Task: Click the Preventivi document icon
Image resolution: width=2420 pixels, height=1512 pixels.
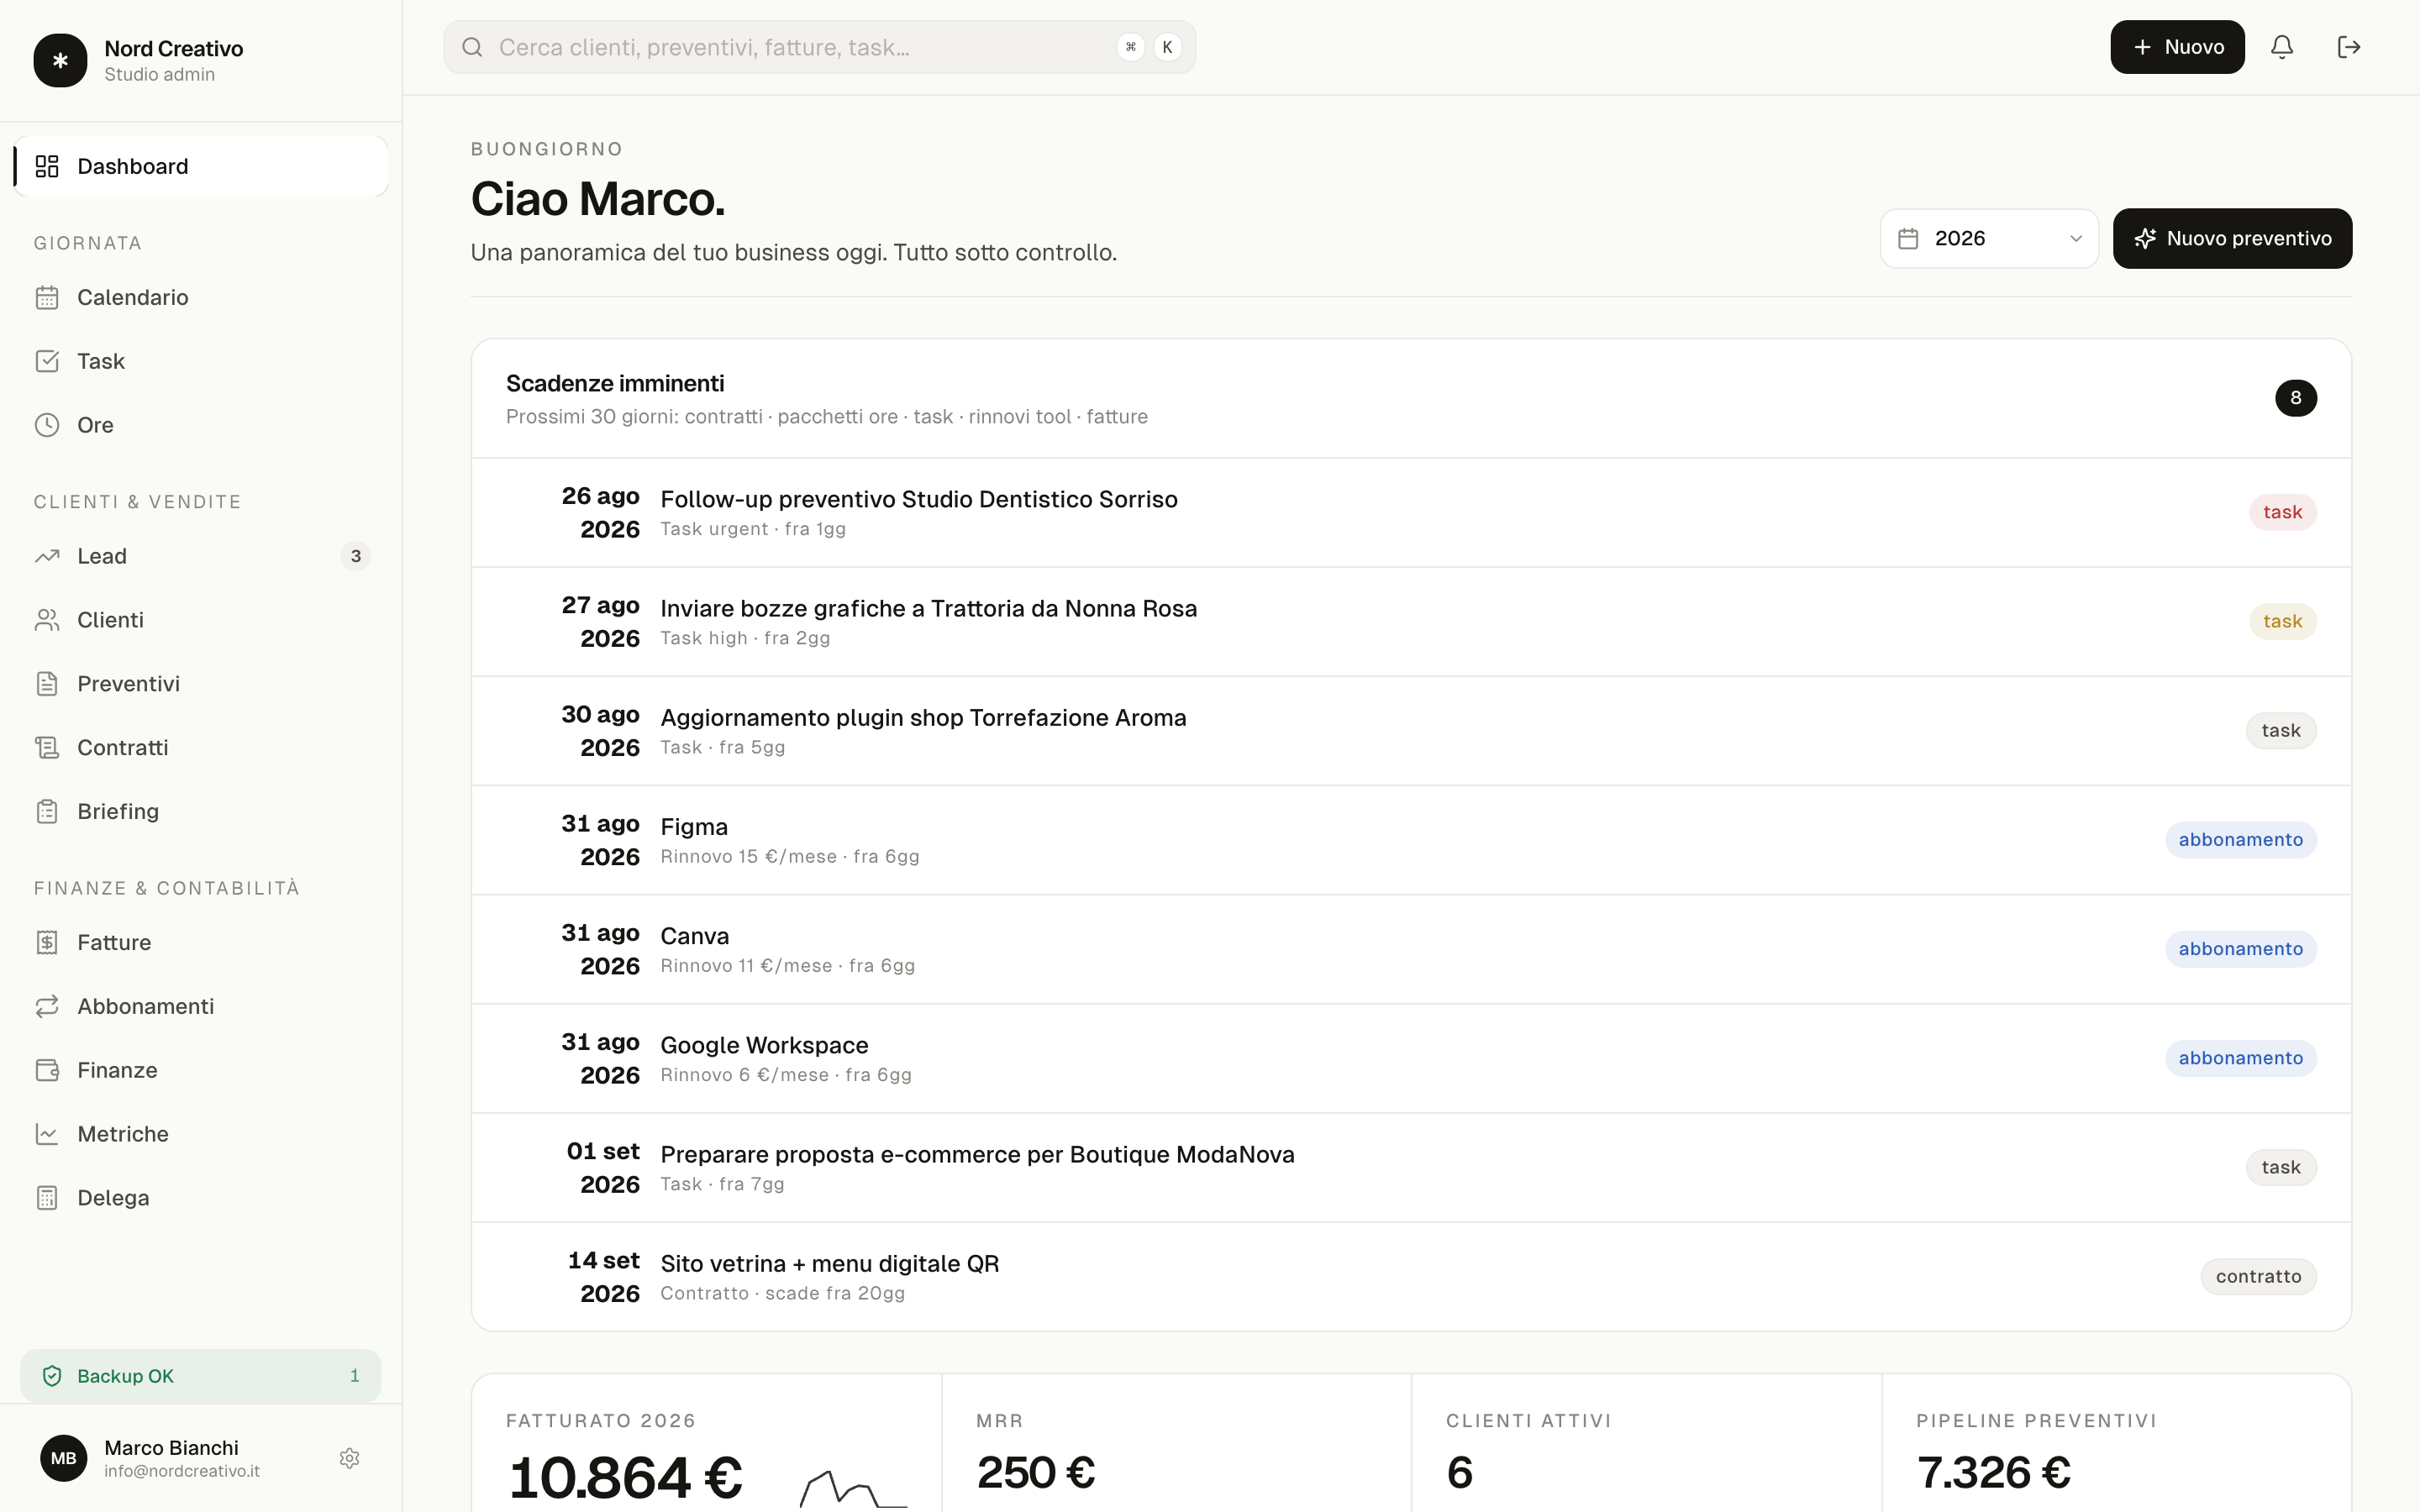Action: [x=47, y=684]
